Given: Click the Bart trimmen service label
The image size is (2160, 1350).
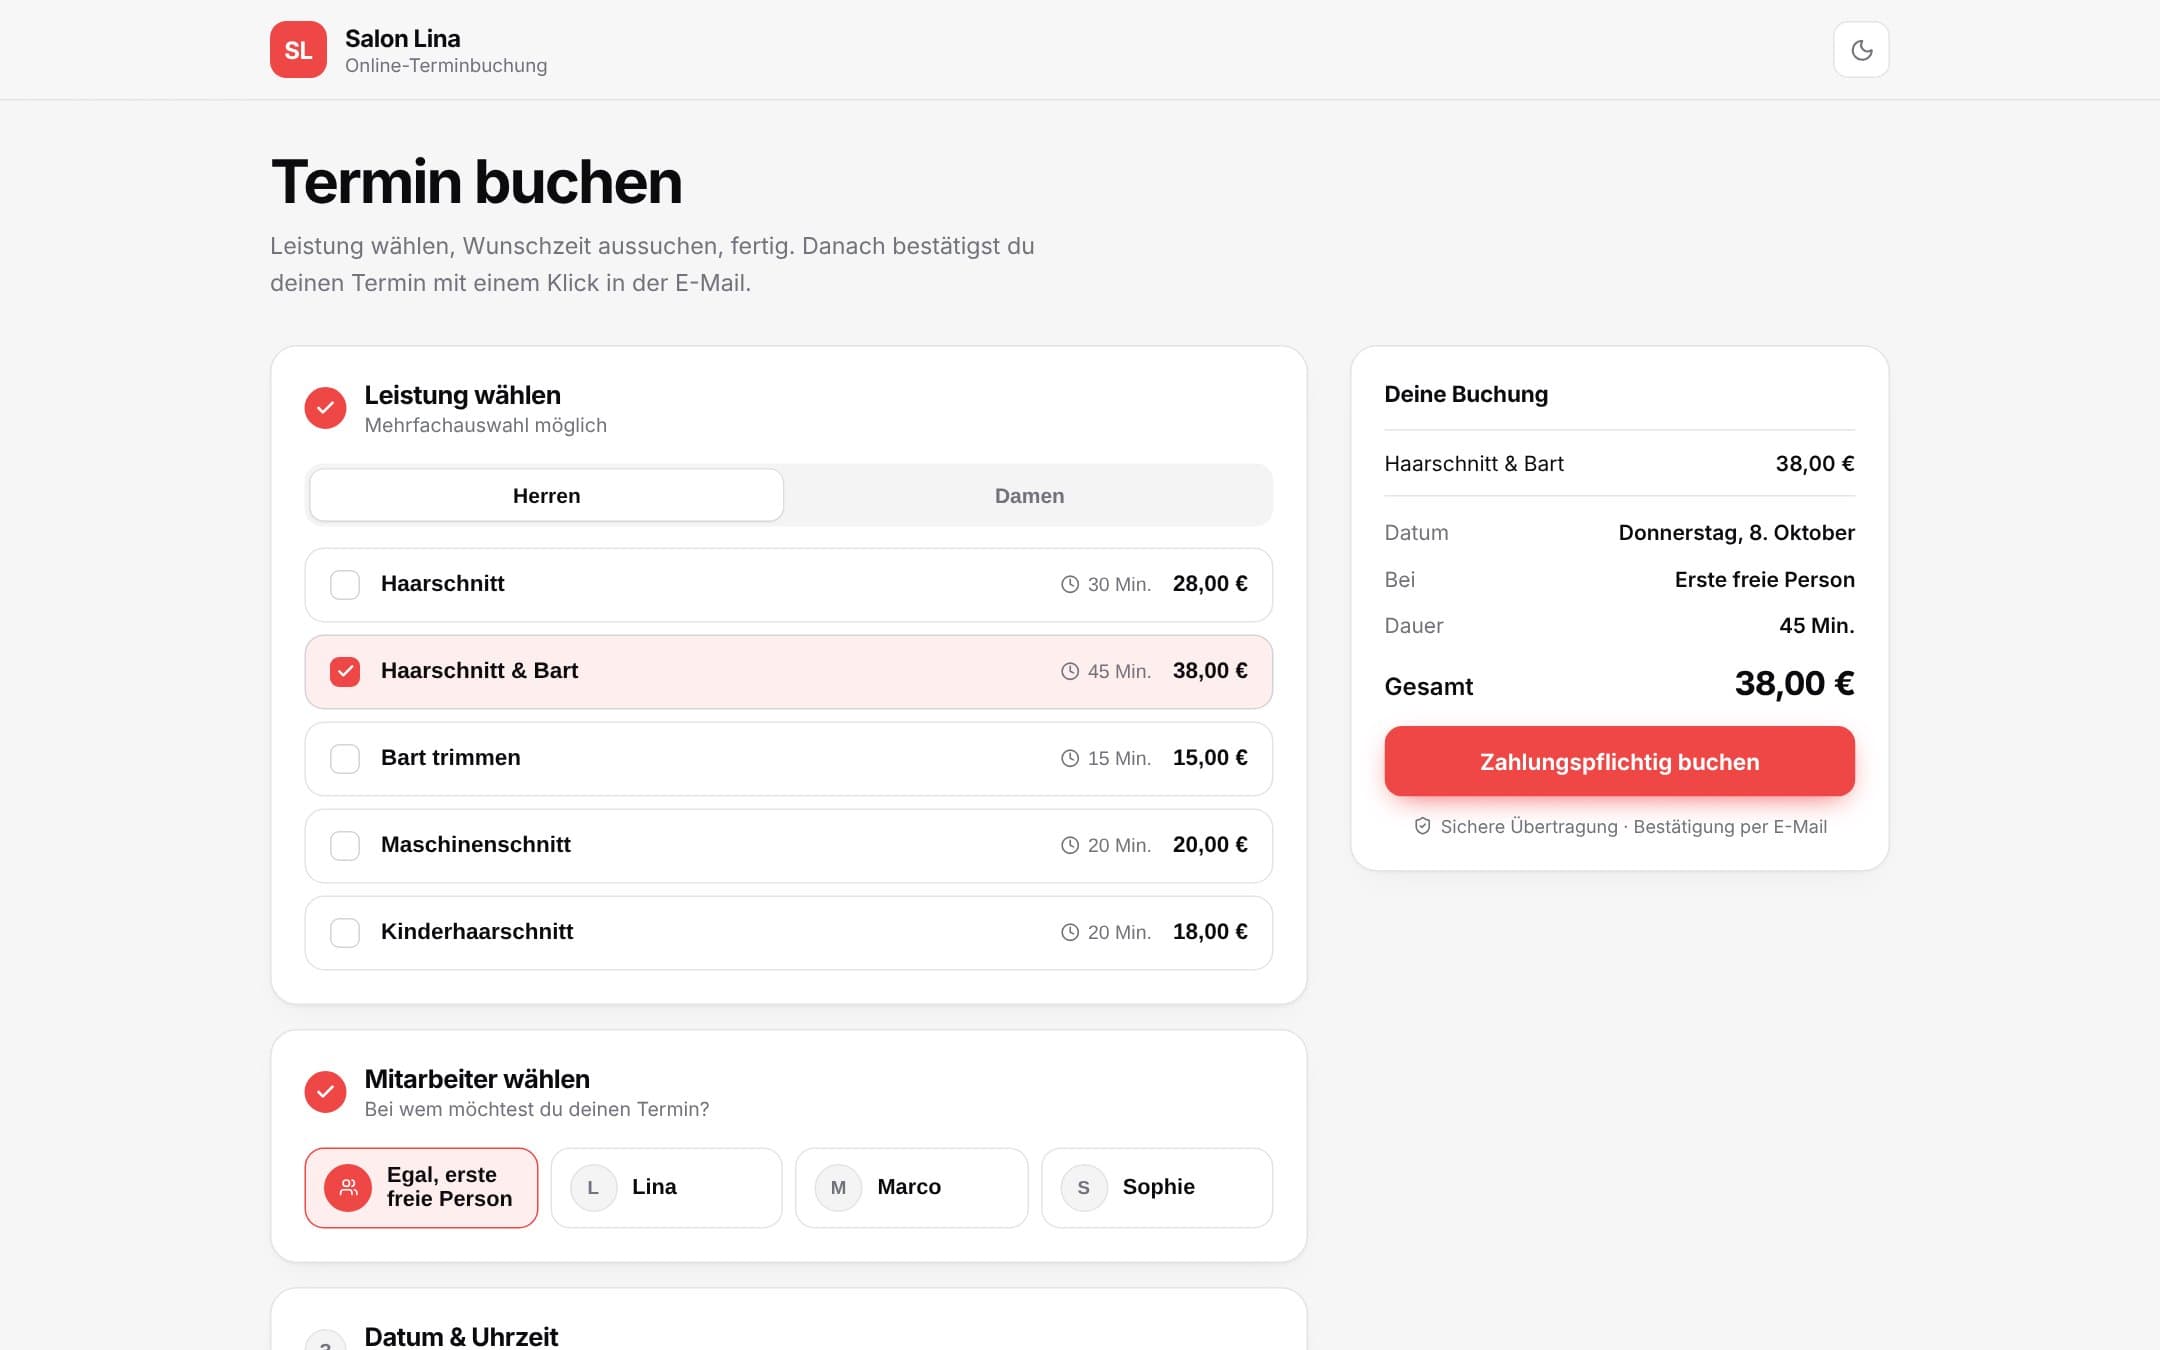Looking at the screenshot, I should click(x=451, y=757).
